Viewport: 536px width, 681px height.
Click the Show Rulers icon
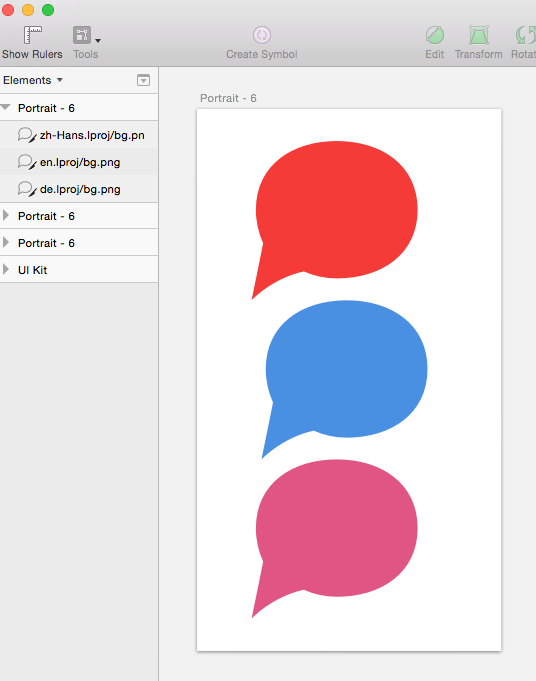coord(33,35)
